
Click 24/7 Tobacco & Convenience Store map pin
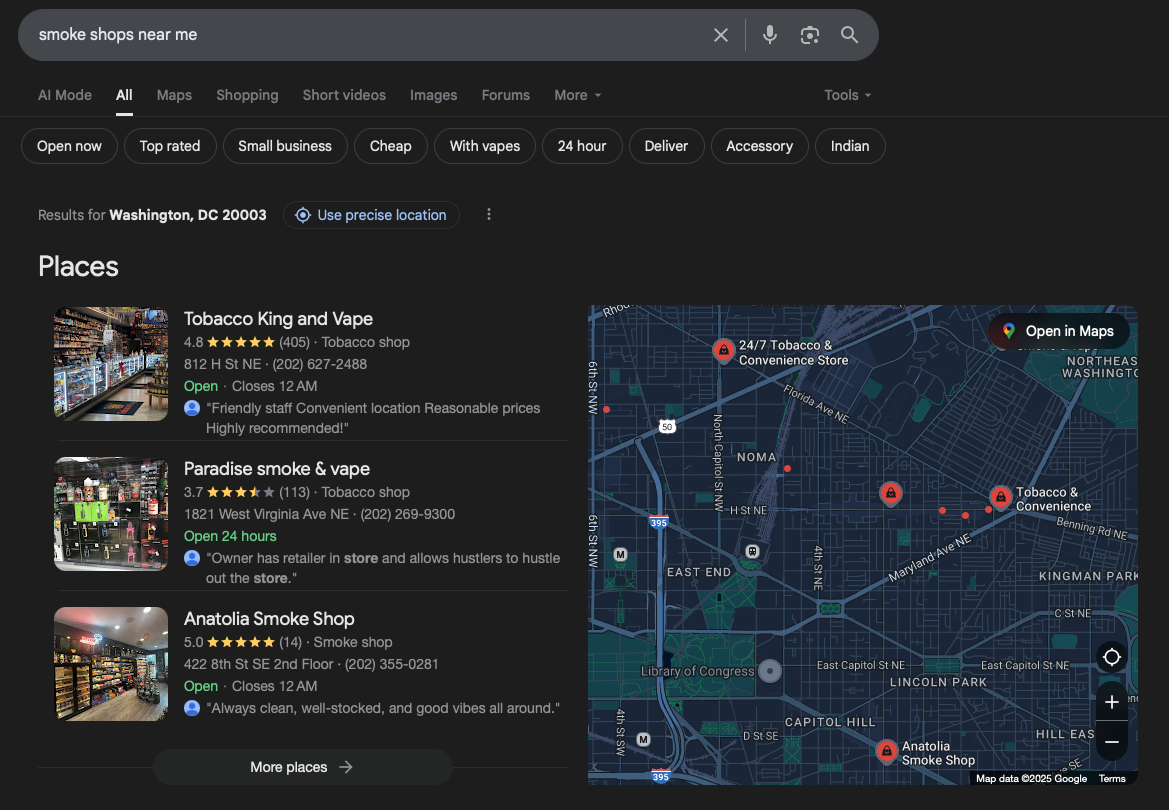tap(723, 349)
